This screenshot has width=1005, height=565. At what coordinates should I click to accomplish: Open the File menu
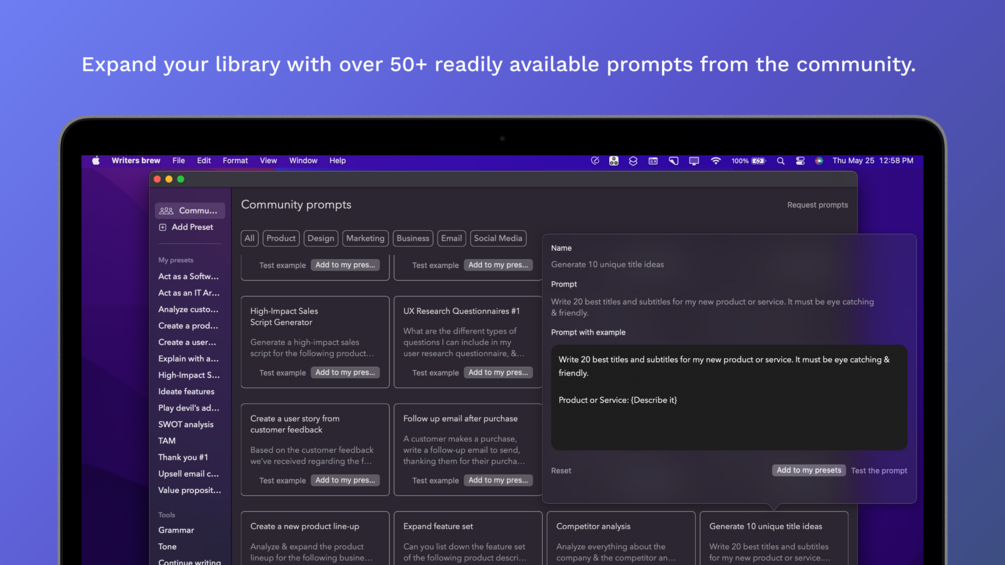coord(178,161)
